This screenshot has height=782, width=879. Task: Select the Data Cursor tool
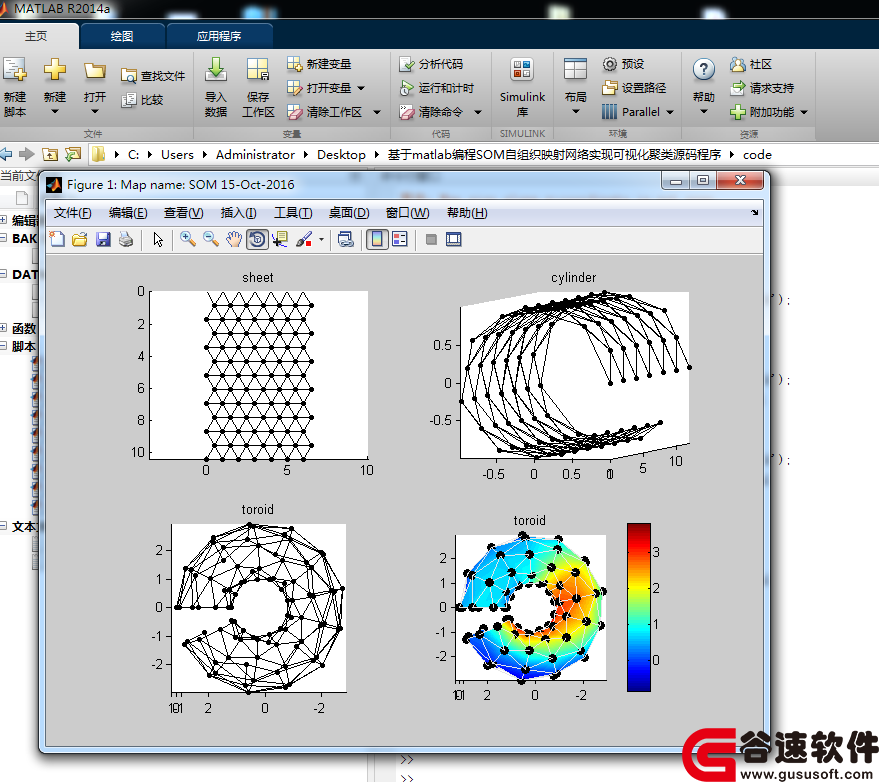pos(280,240)
